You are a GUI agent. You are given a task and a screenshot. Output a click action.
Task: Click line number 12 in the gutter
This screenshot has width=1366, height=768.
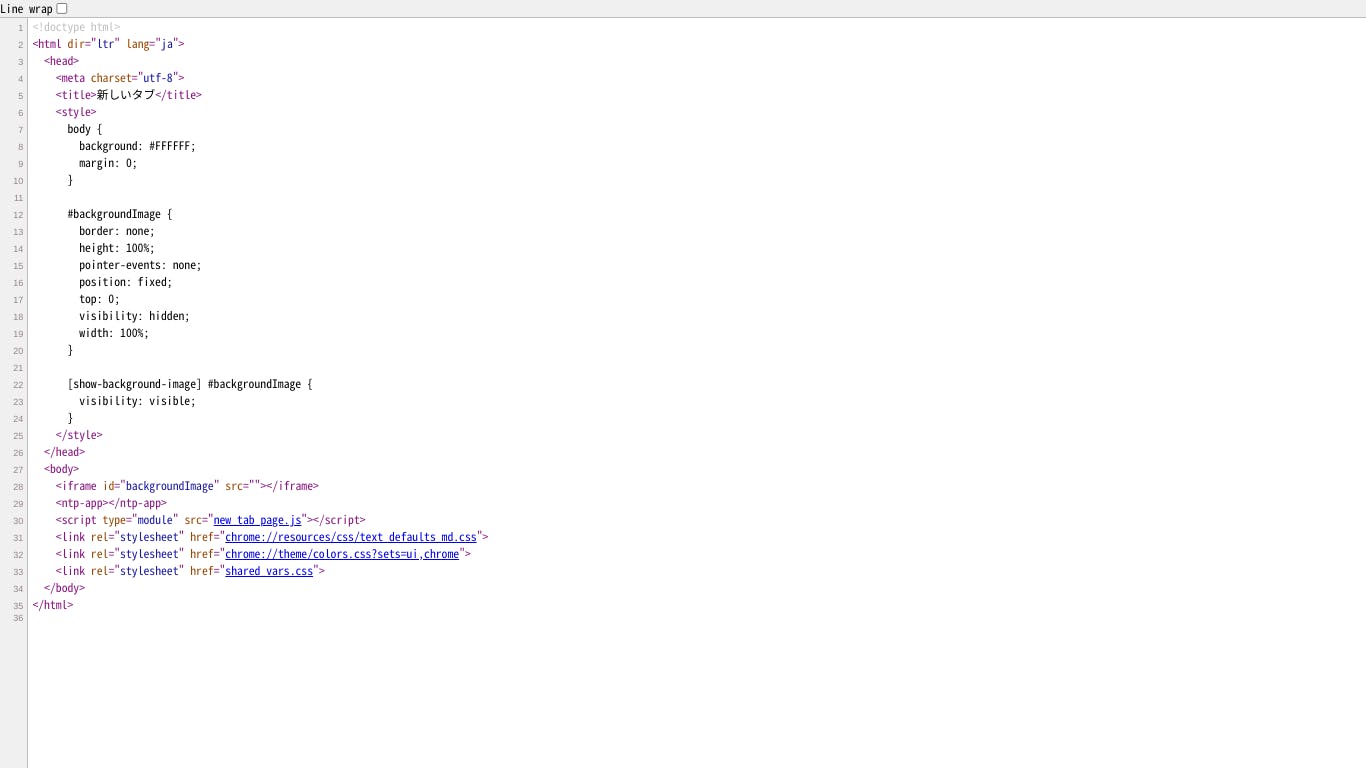pyautogui.click(x=18, y=215)
